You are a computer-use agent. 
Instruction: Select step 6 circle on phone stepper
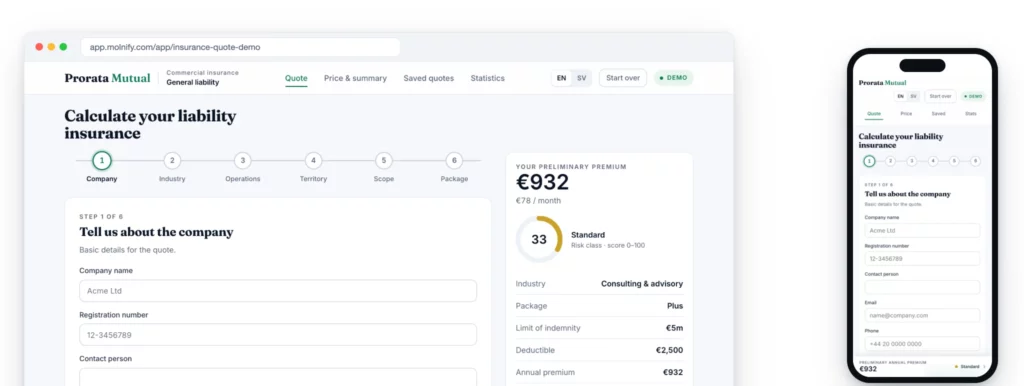(x=975, y=161)
